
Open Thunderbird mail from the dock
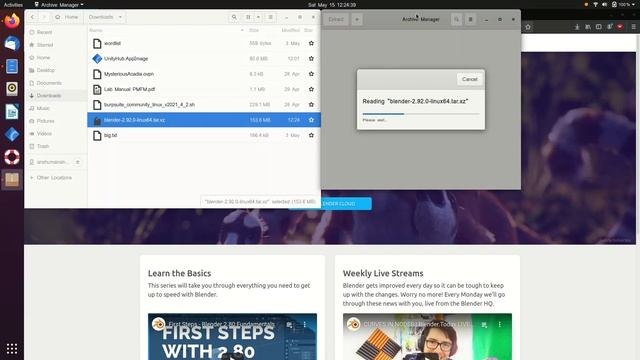(x=12, y=43)
